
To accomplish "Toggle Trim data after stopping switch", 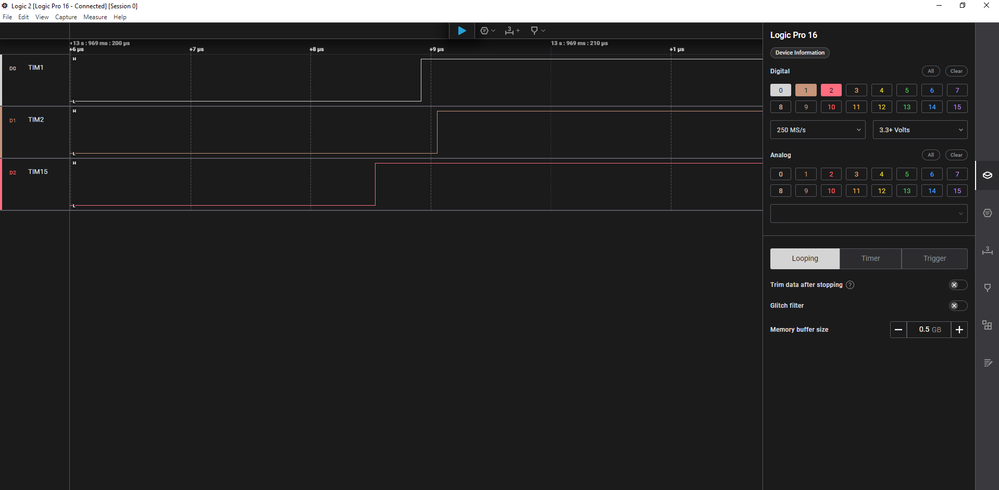I will [x=958, y=285].
